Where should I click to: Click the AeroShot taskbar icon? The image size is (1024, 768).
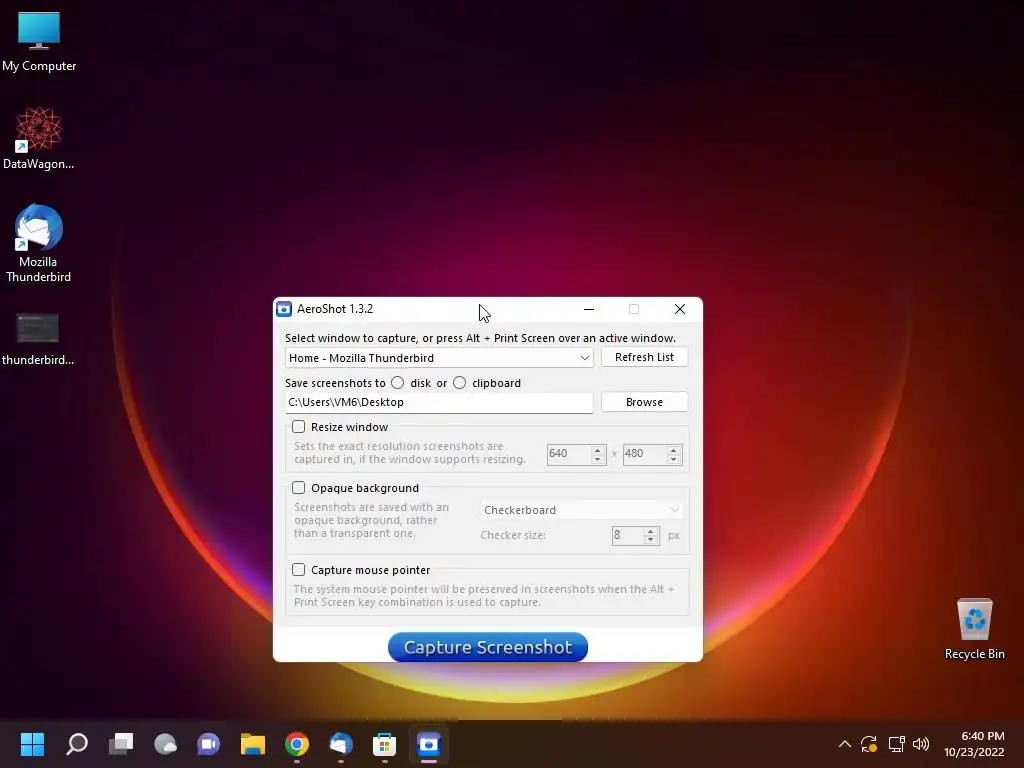tap(429, 744)
